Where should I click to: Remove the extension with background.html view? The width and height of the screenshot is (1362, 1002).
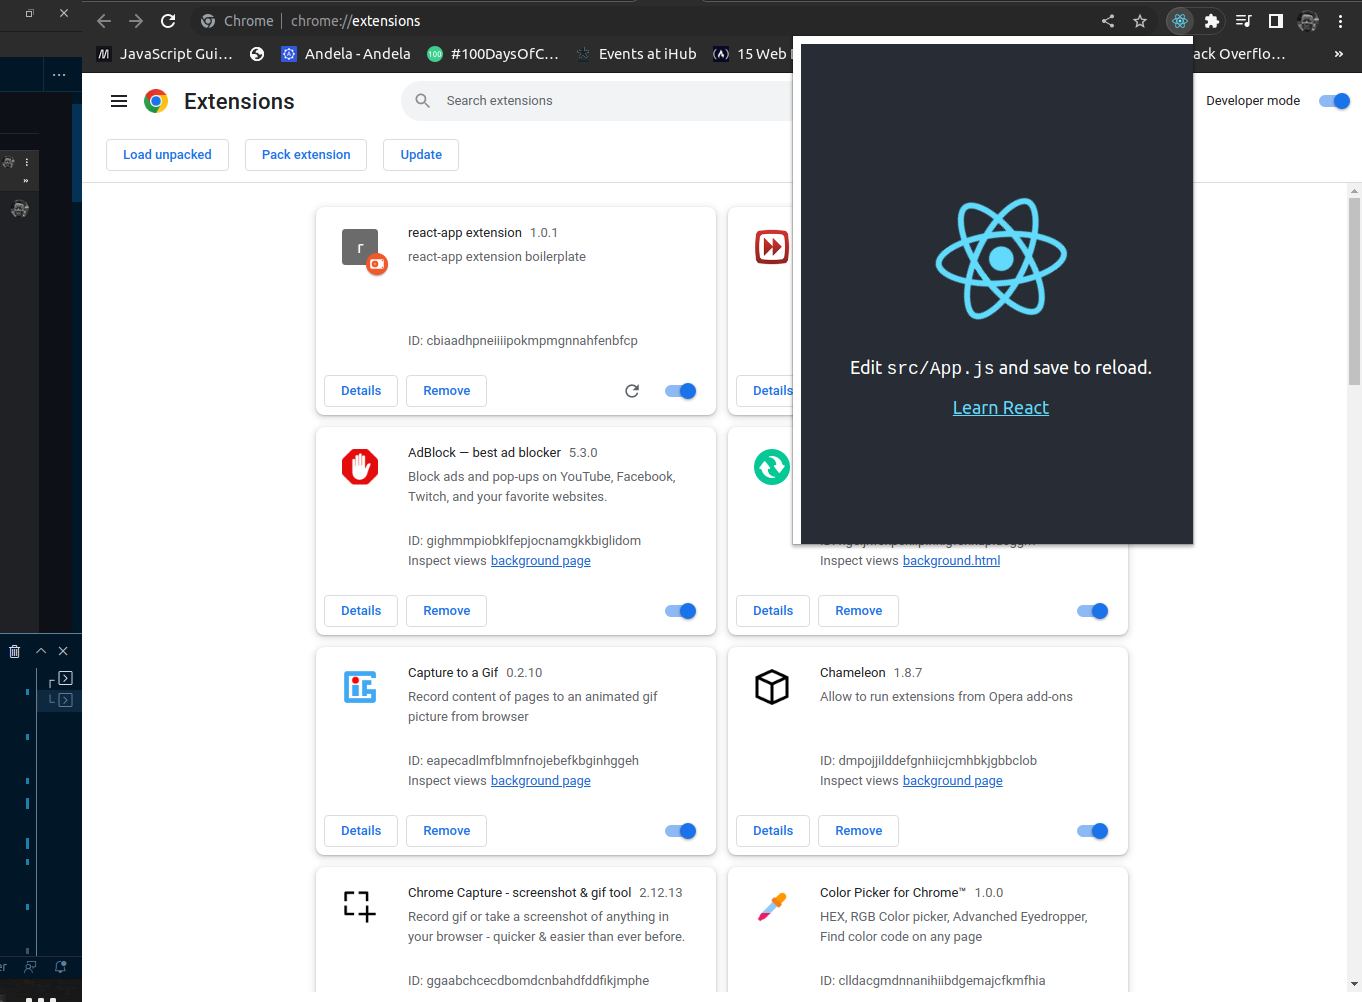[x=858, y=611]
